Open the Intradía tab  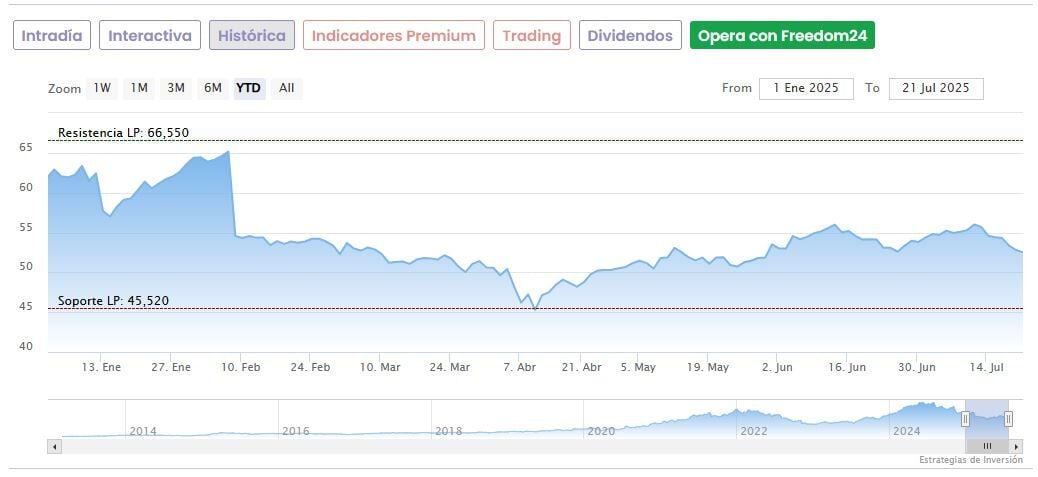pyautogui.click(x=52, y=36)
